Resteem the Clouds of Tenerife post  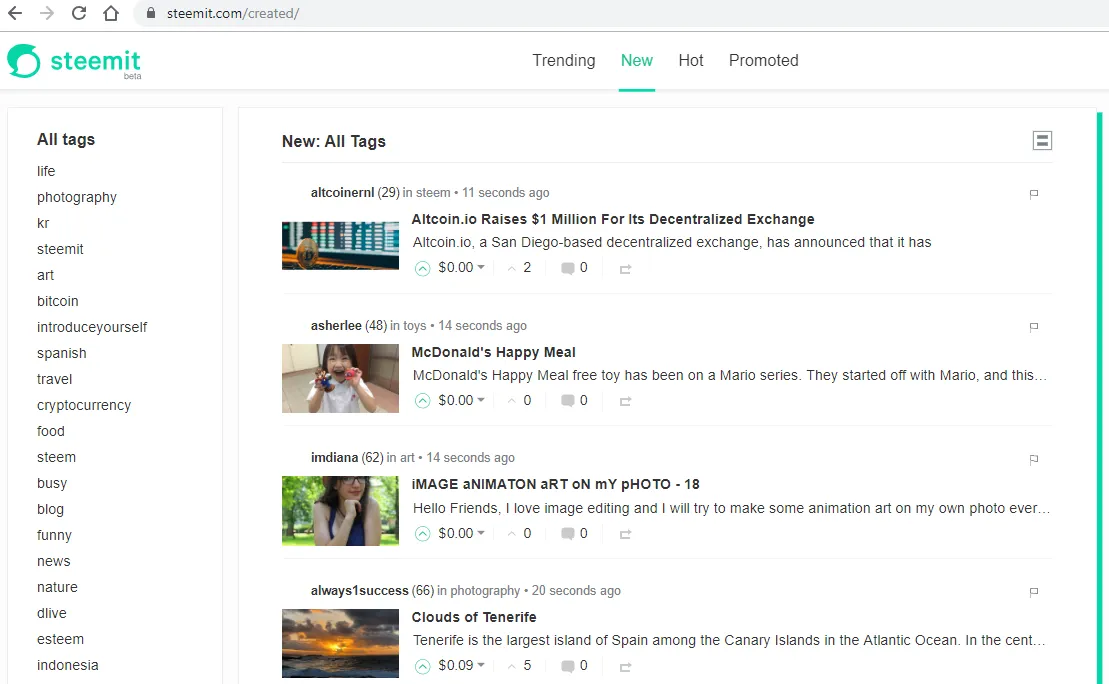625,667
